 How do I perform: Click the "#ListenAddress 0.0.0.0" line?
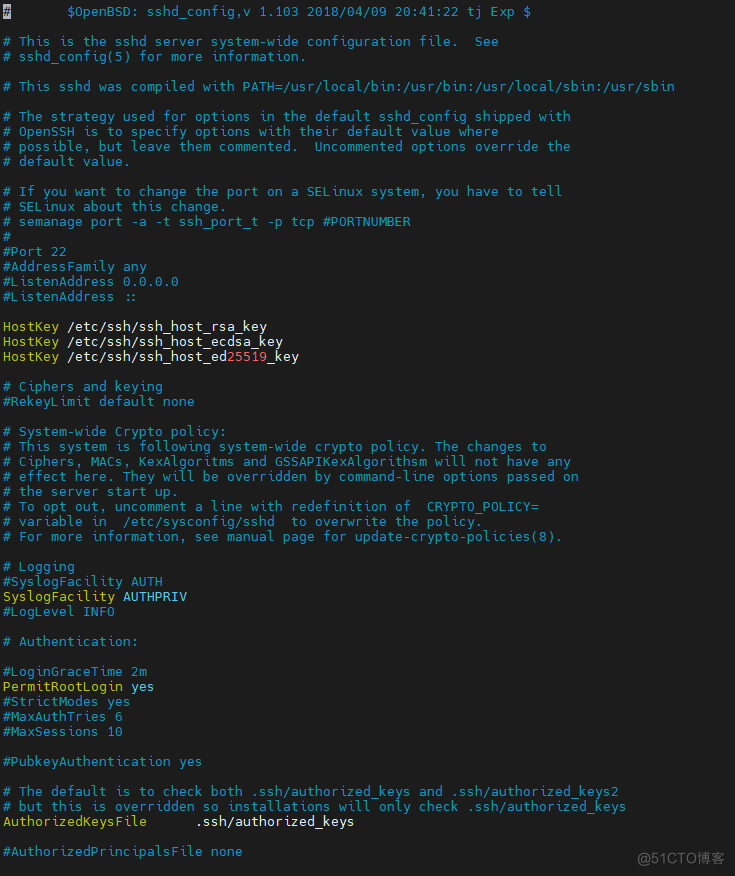(90, 282)
